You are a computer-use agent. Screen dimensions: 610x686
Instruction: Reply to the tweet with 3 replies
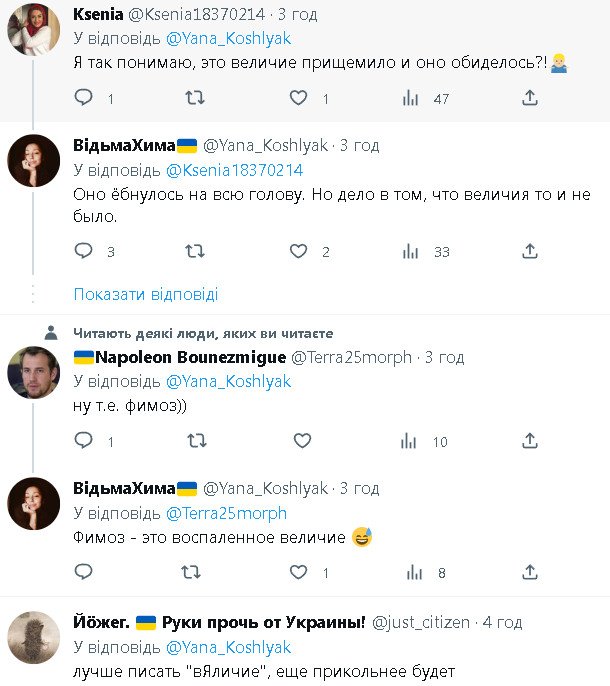[84, 251]
